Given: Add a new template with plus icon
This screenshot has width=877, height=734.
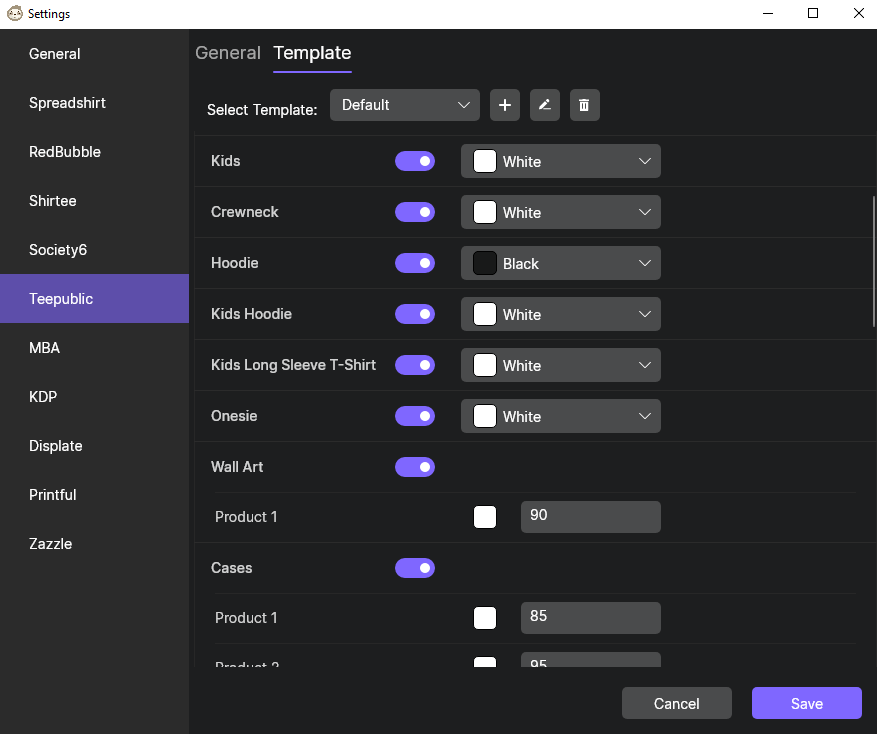Looking at the screenshot, I should coord(504,105).
